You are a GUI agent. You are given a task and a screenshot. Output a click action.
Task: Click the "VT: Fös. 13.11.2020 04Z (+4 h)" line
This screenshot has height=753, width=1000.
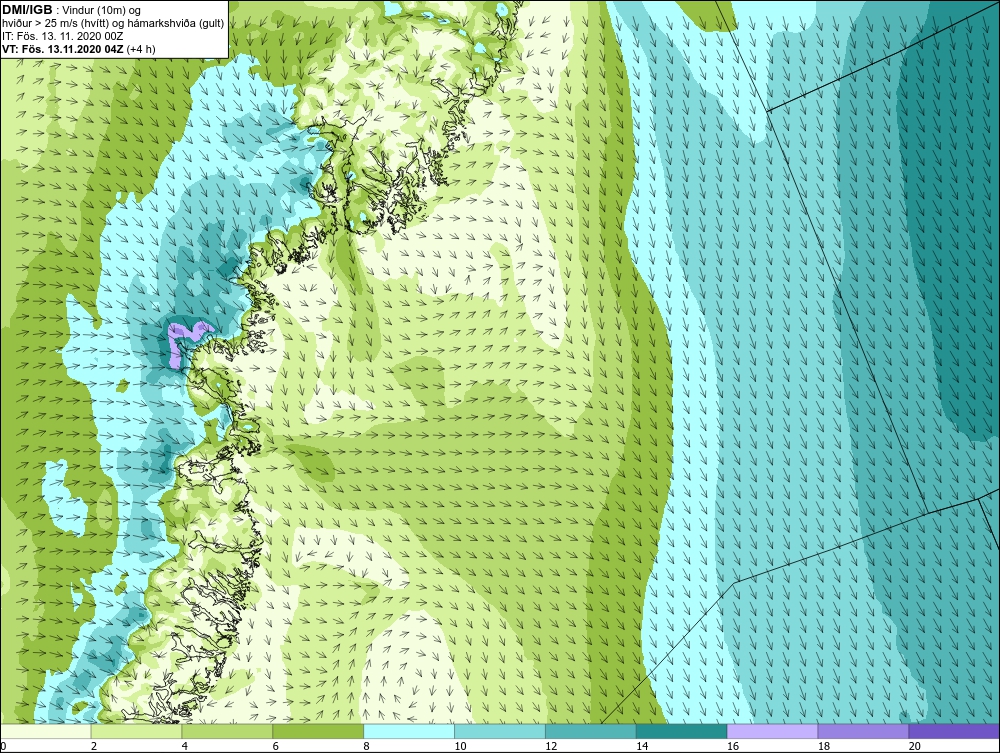(x=78, y=48)
